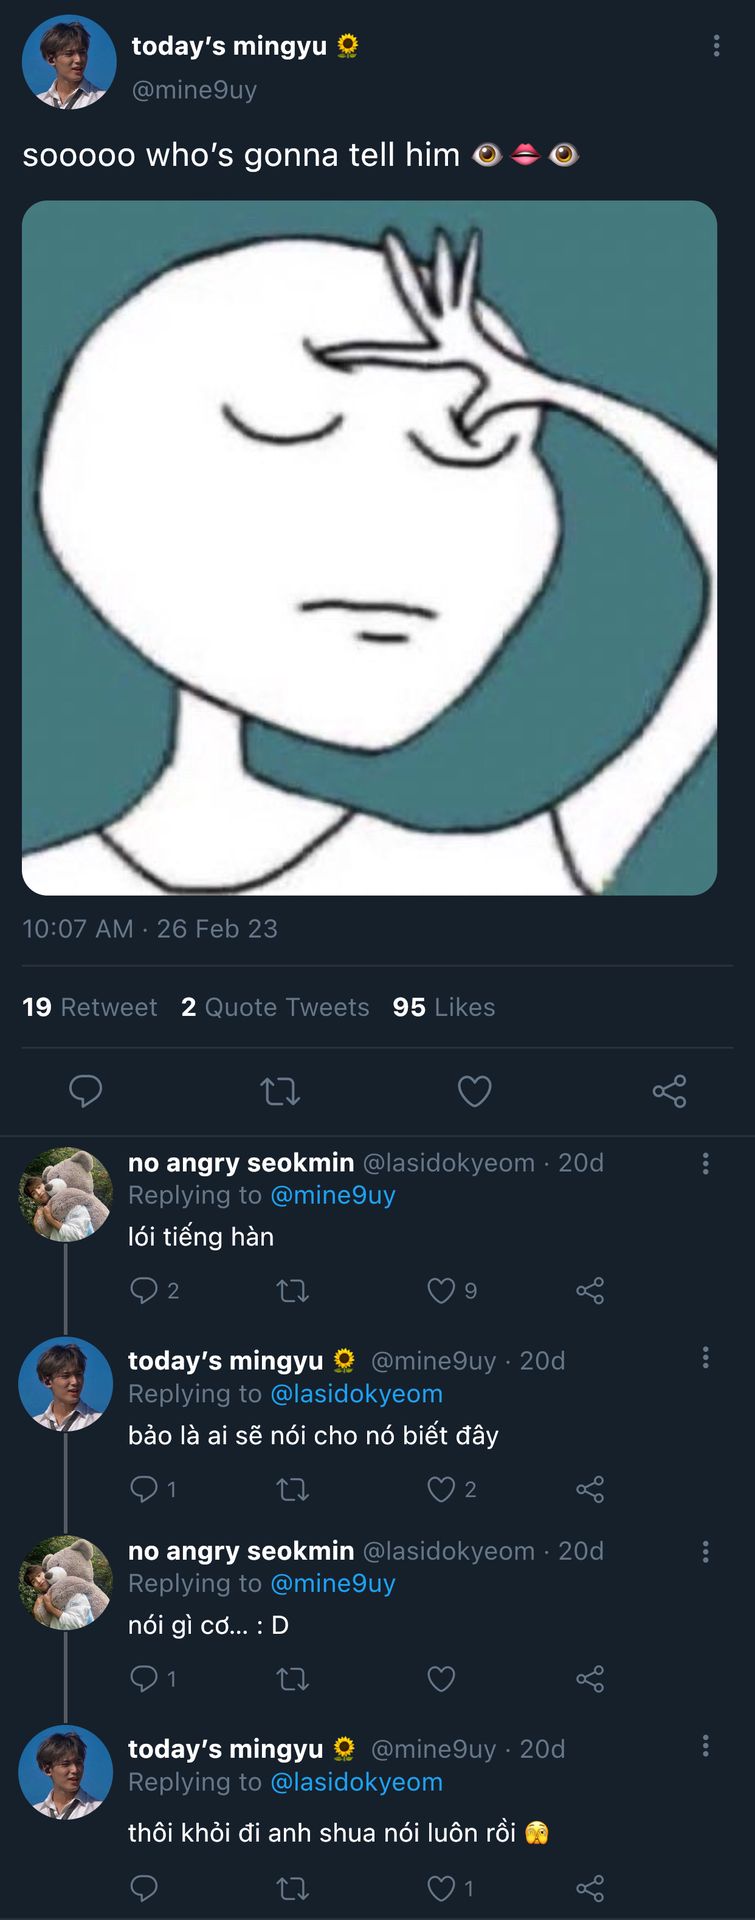Open main tweet's three-dot options menu

pyautogui.click(x=716, y=46)
